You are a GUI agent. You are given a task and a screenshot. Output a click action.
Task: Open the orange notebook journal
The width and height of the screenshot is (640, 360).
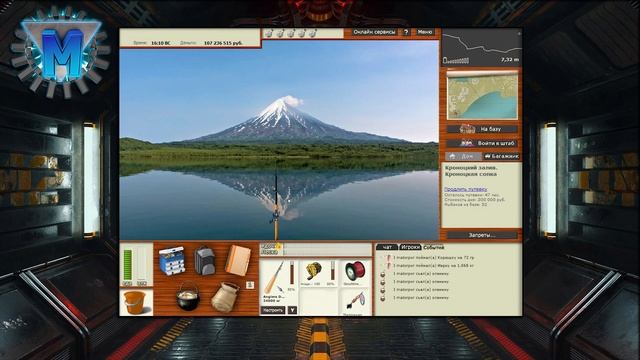(238, 260)
